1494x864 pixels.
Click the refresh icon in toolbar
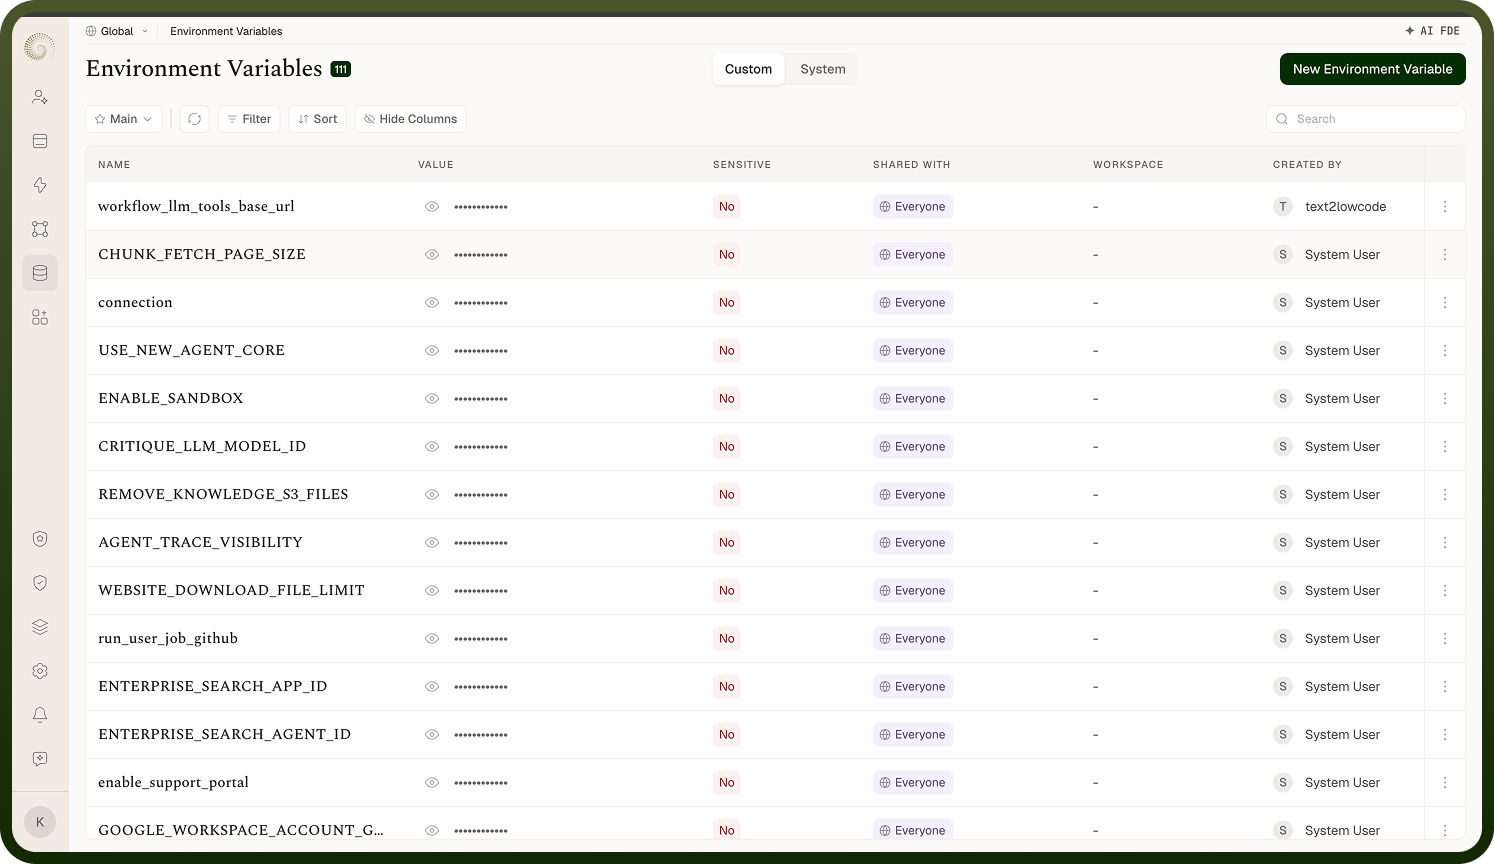pos(195,119)
